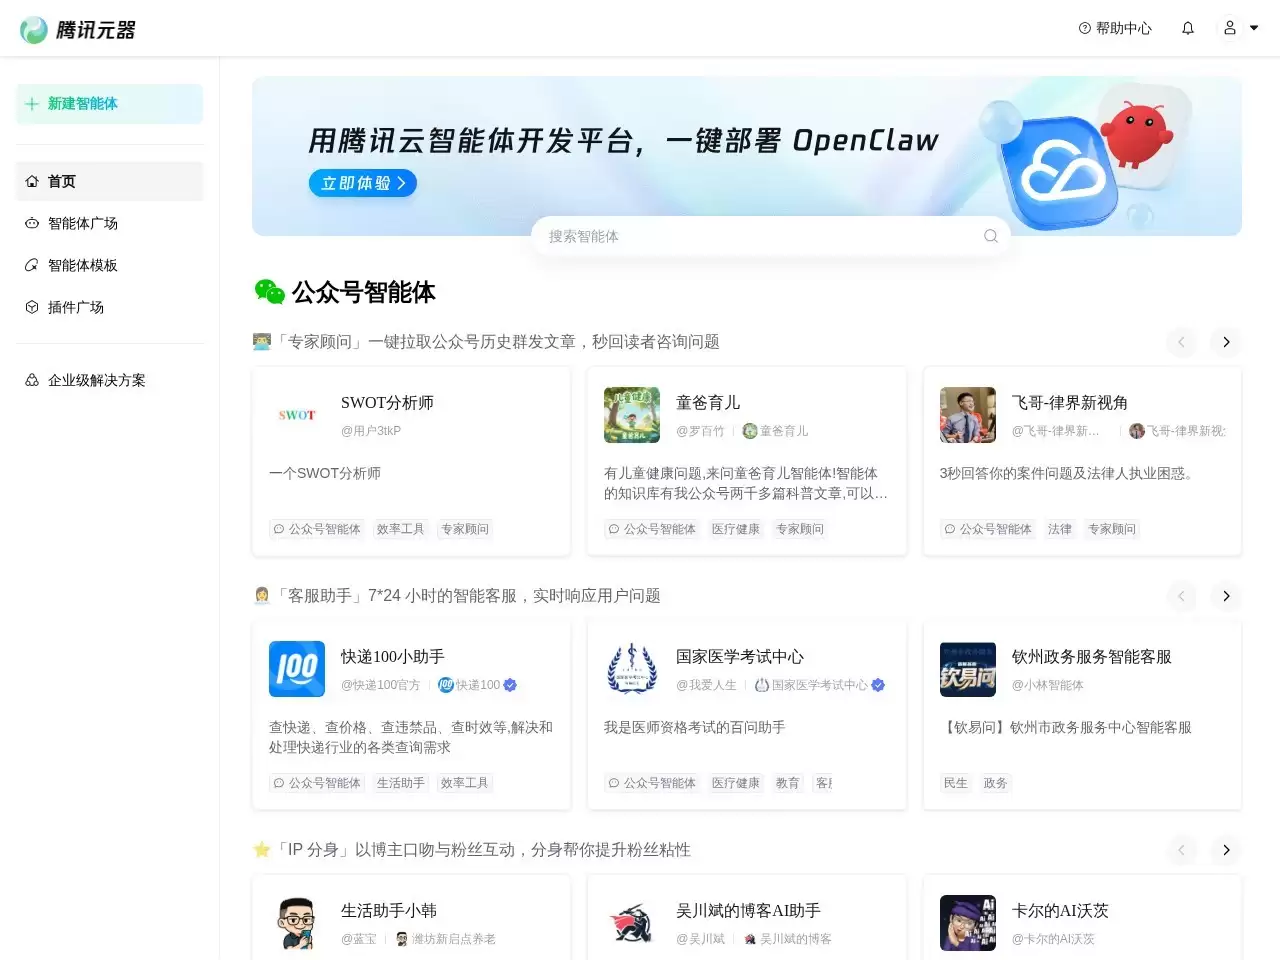The height and width of the screenshot is (960, 1280).
Task: Open 快递100小助手 logo
Action: (297, 669)
